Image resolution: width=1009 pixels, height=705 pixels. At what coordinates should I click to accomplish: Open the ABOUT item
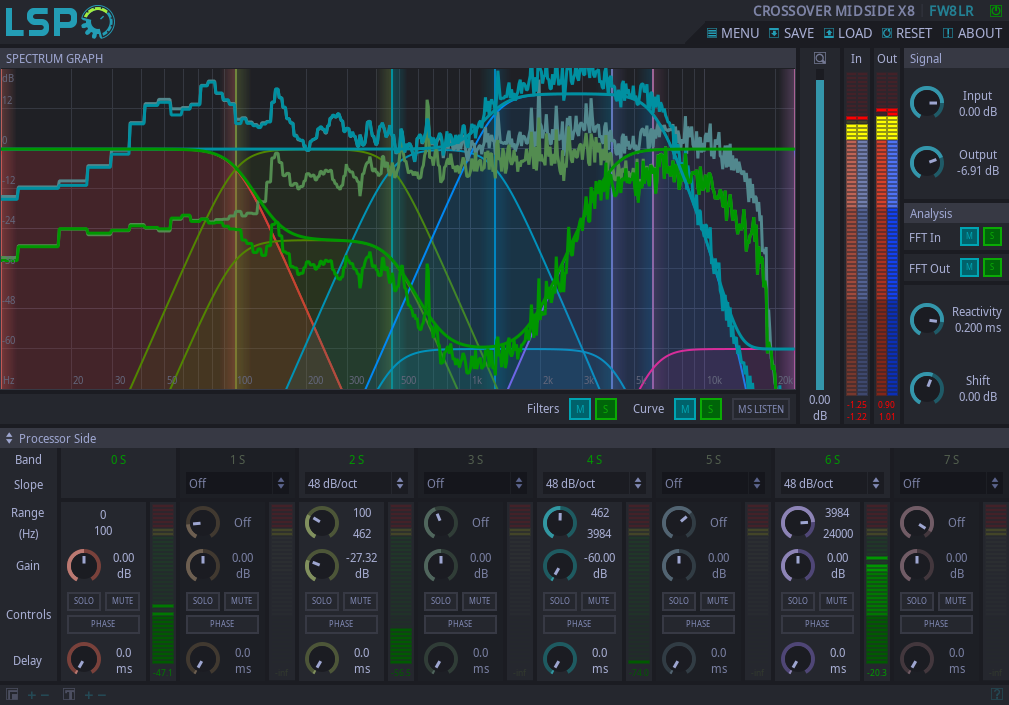(x=972, y=33)
